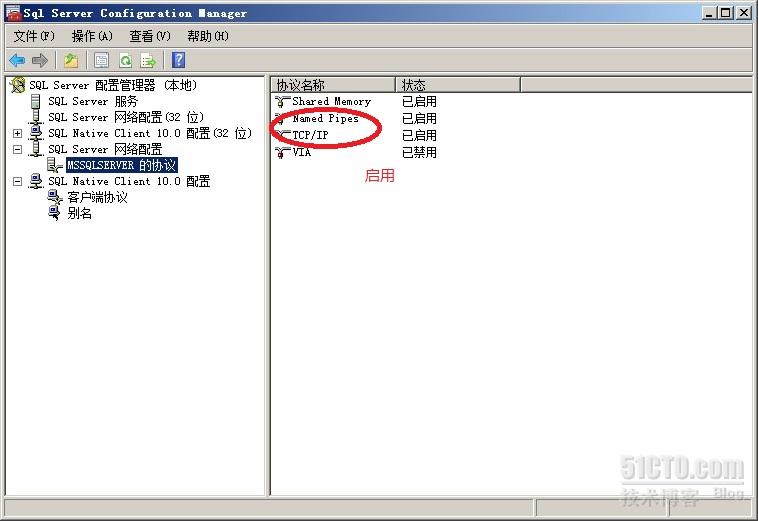Collapse the SQL Native Client 10.0 配置 node
This screenshot has width=758, height=521.
point(17,181)
